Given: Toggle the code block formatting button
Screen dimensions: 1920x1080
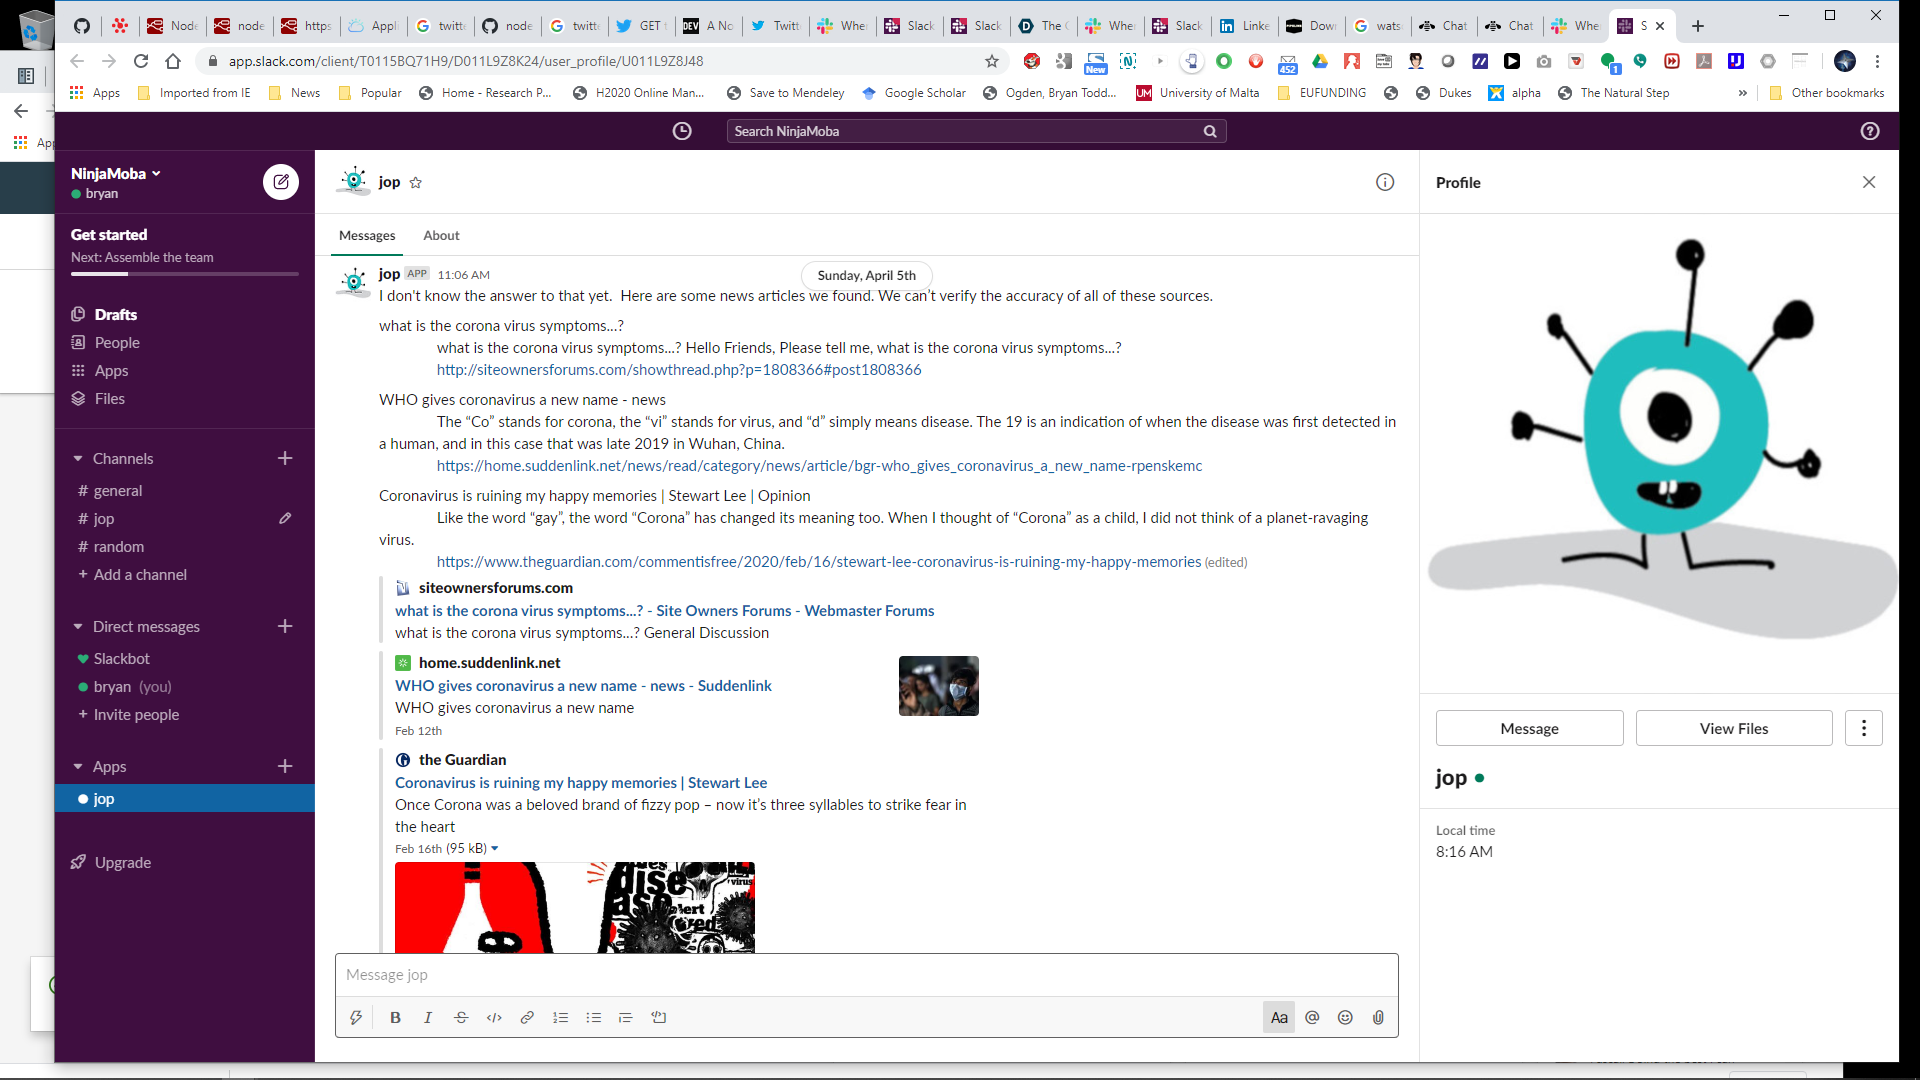Looking at the screenshot, I should (x=659, y=1017).
